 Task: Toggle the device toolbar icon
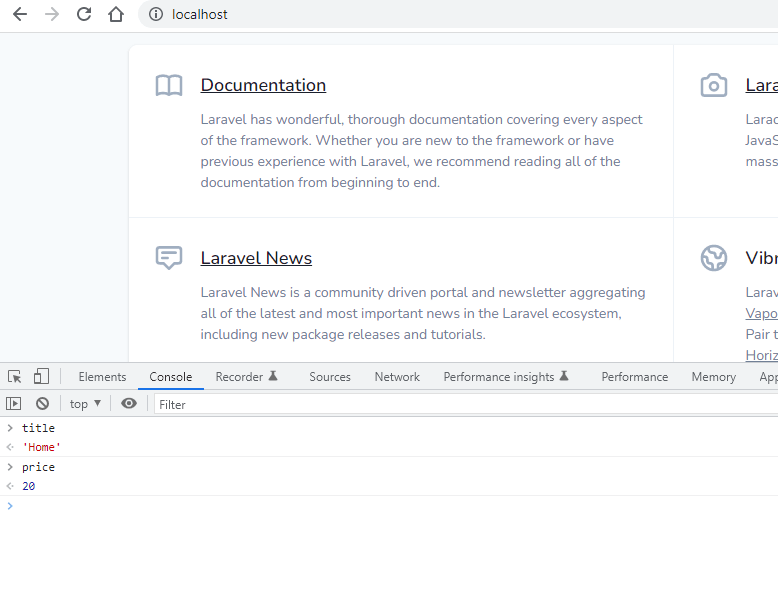41,377
